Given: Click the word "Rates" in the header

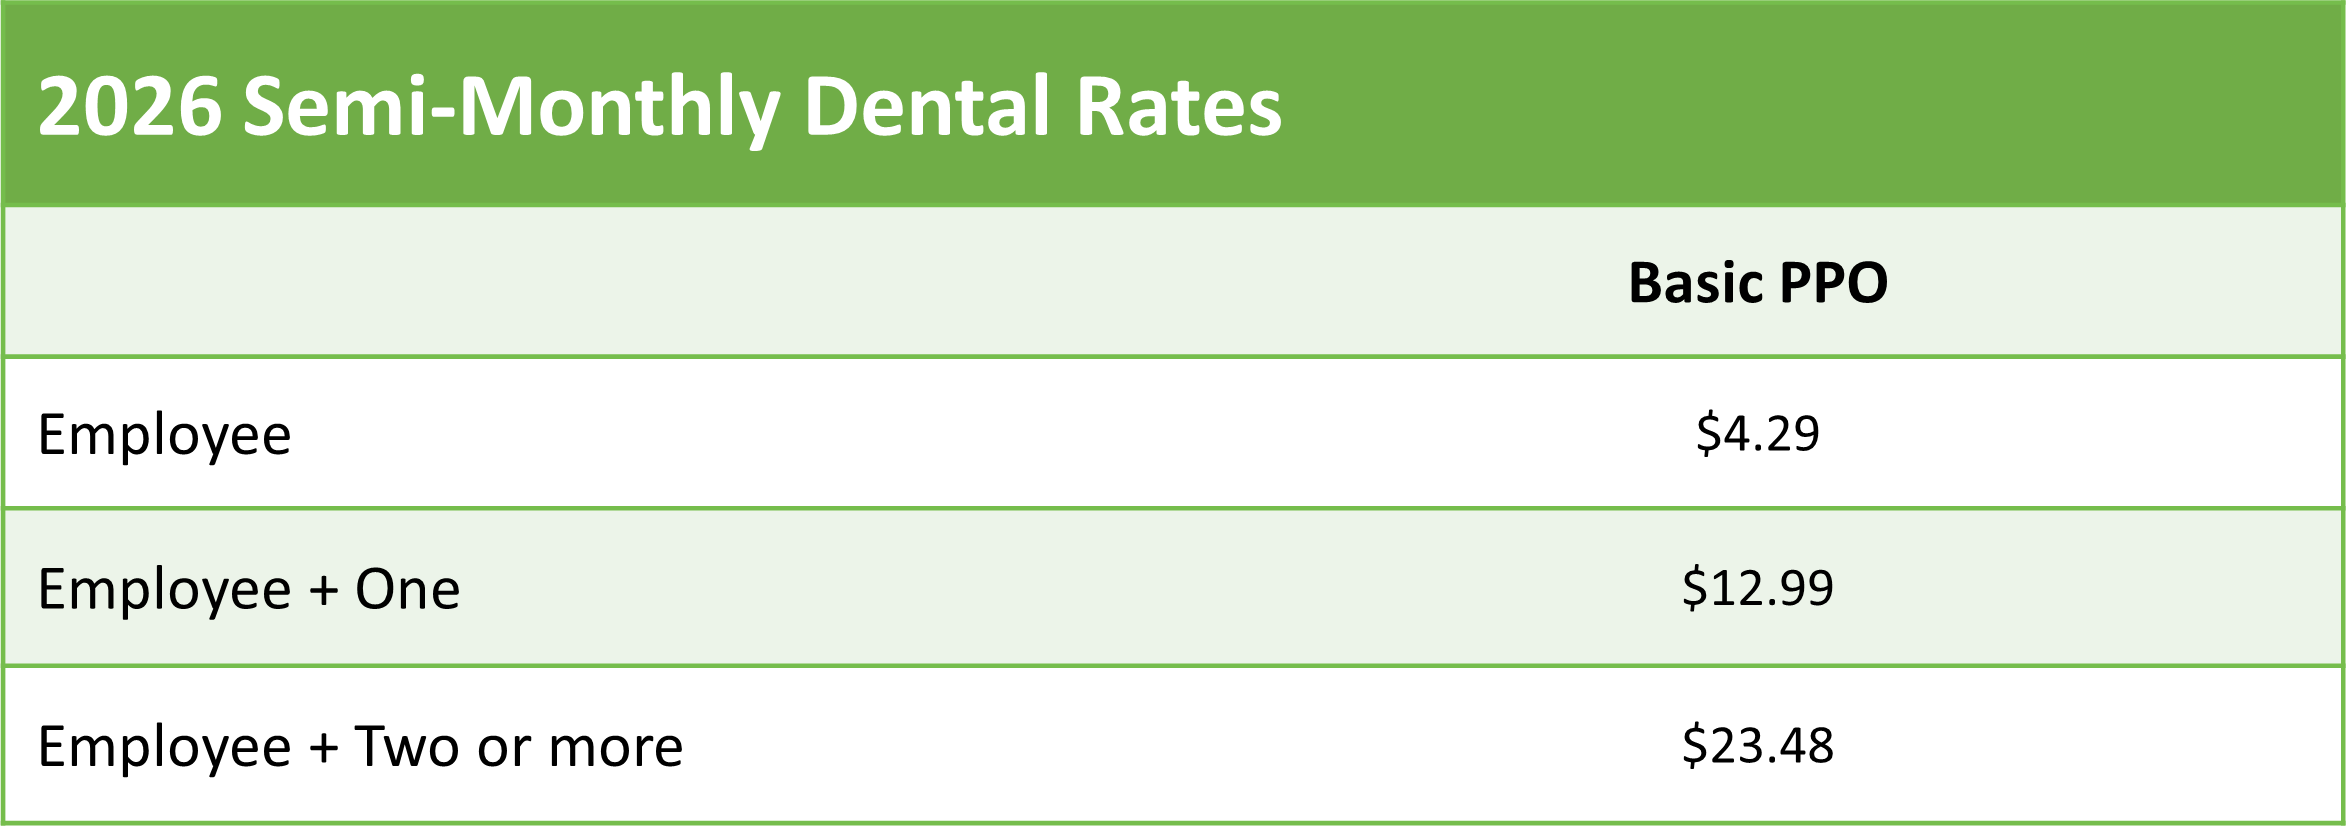Looking at the screenshot, I should point(1179,107).
